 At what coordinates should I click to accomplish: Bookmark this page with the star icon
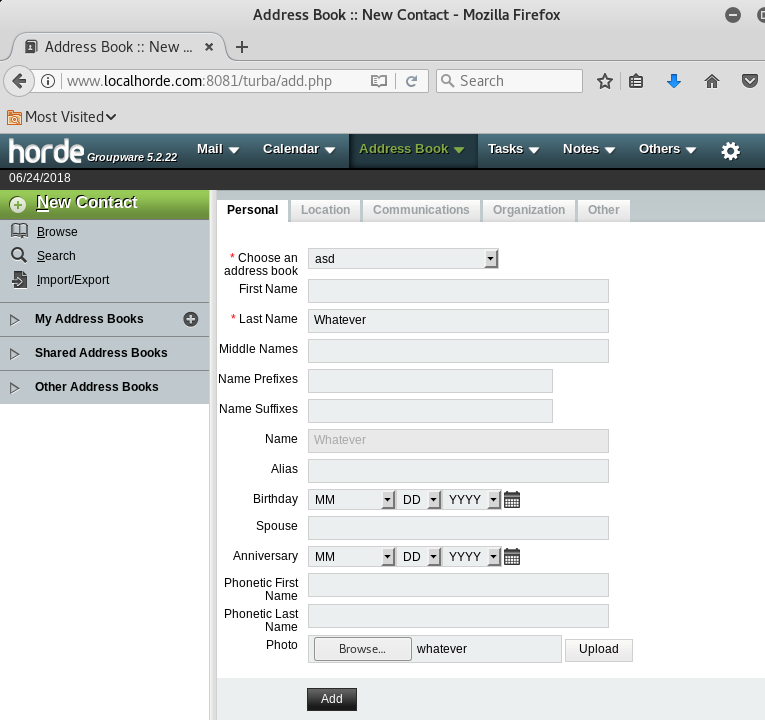pos(604,81)
